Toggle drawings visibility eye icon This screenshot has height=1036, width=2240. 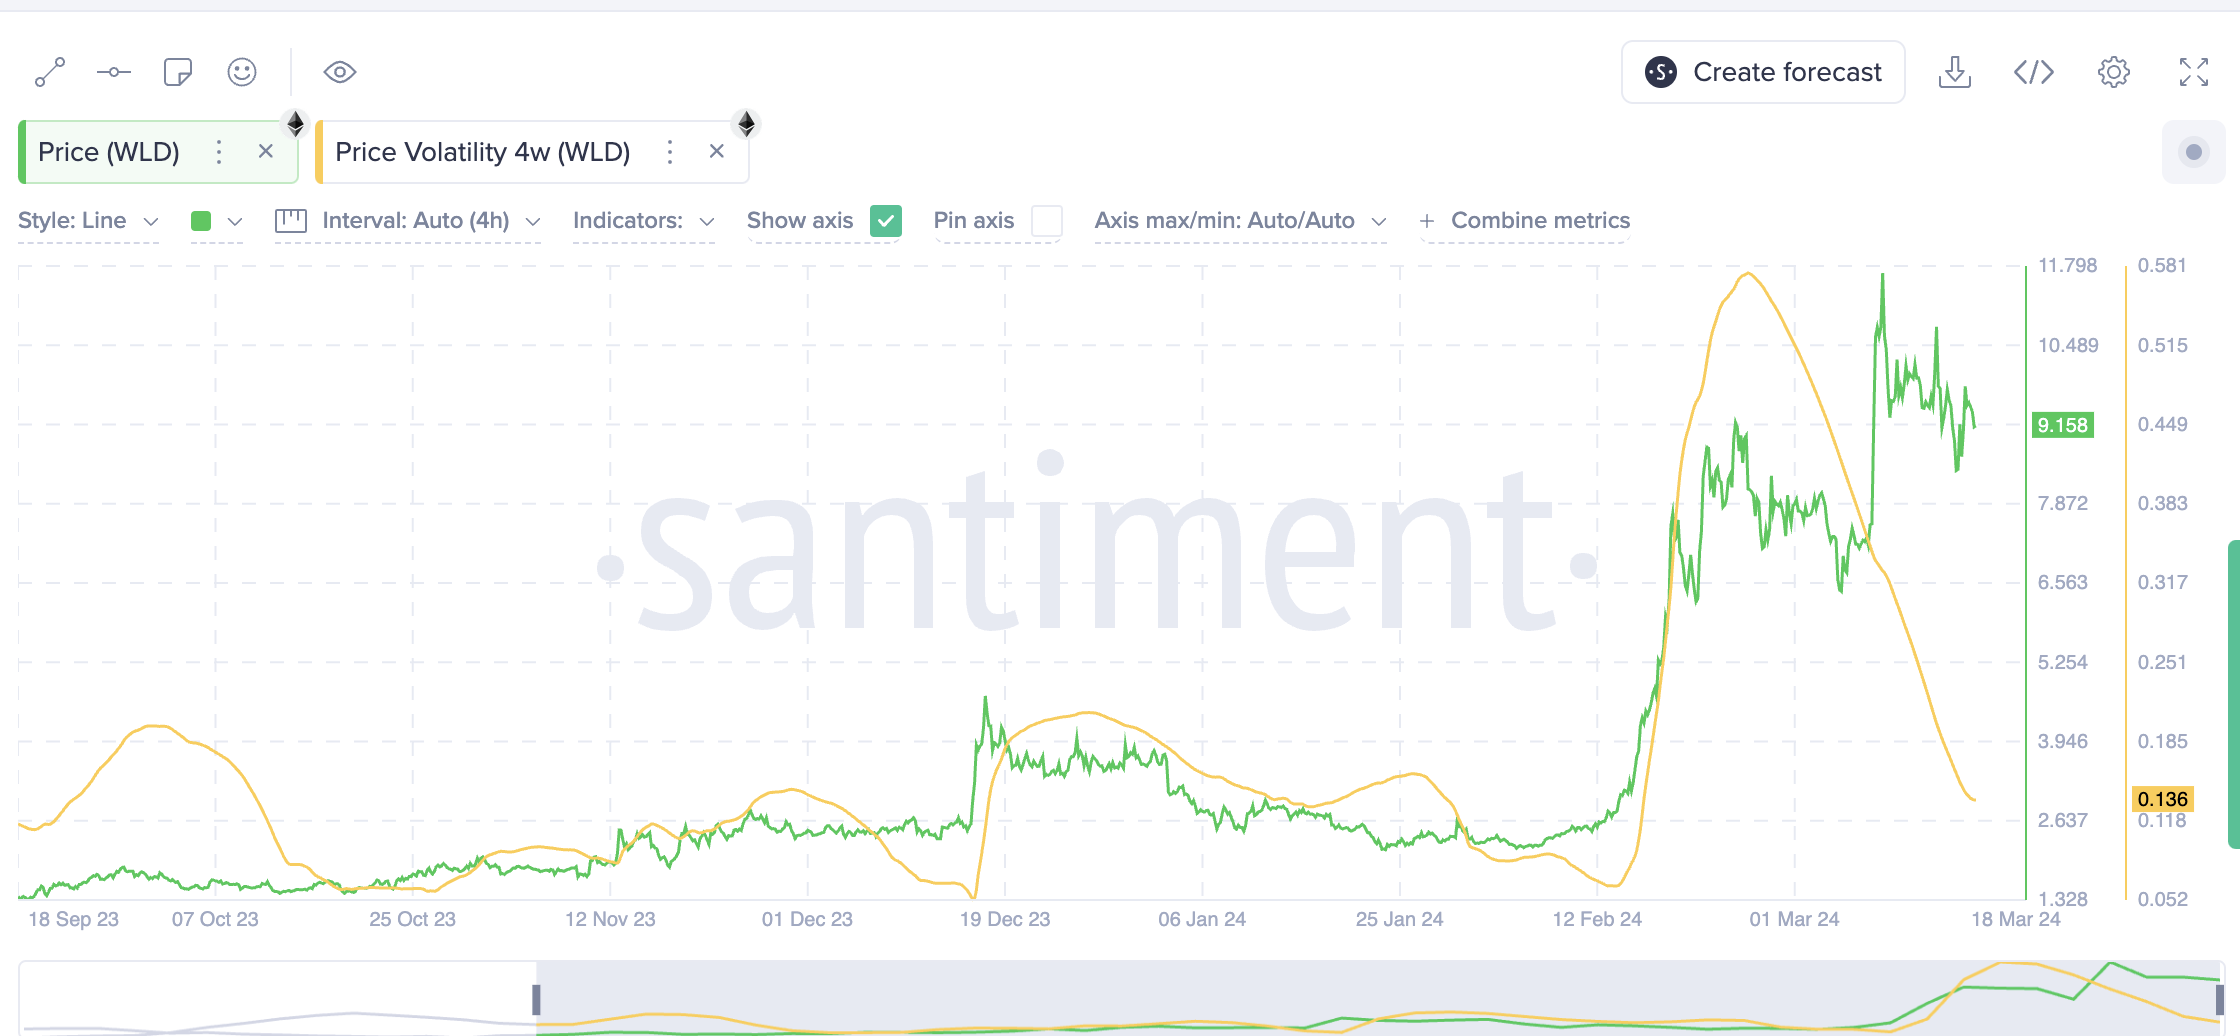(x=340, y=72)
